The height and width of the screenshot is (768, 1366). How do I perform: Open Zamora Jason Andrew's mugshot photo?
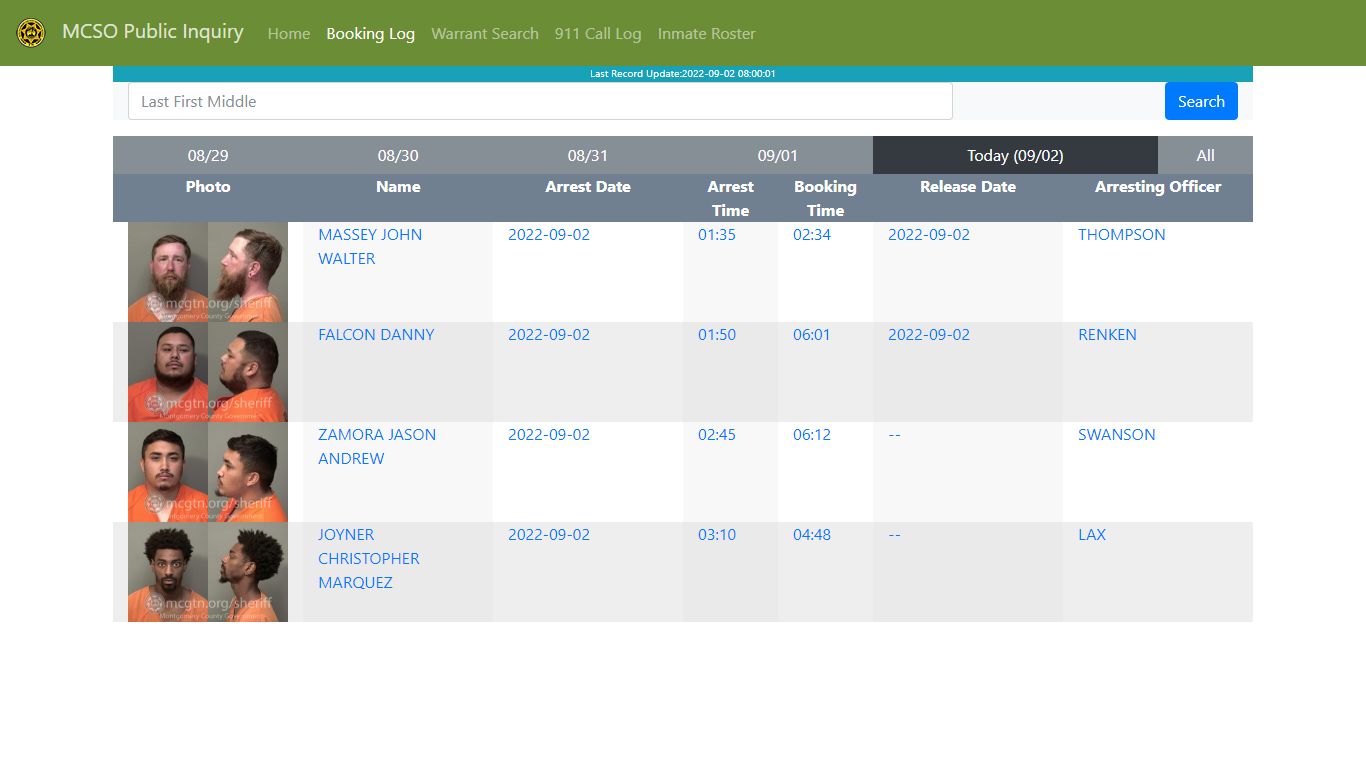208,472
